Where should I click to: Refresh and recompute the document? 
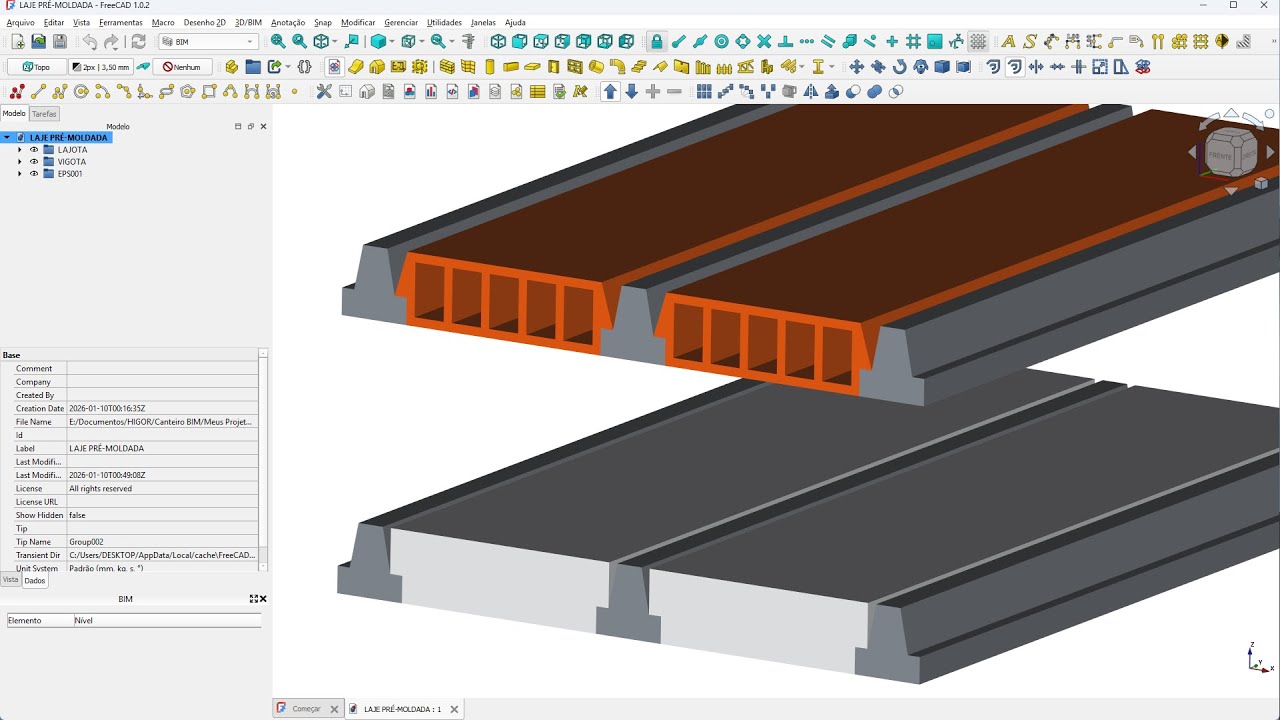(138, 42)
